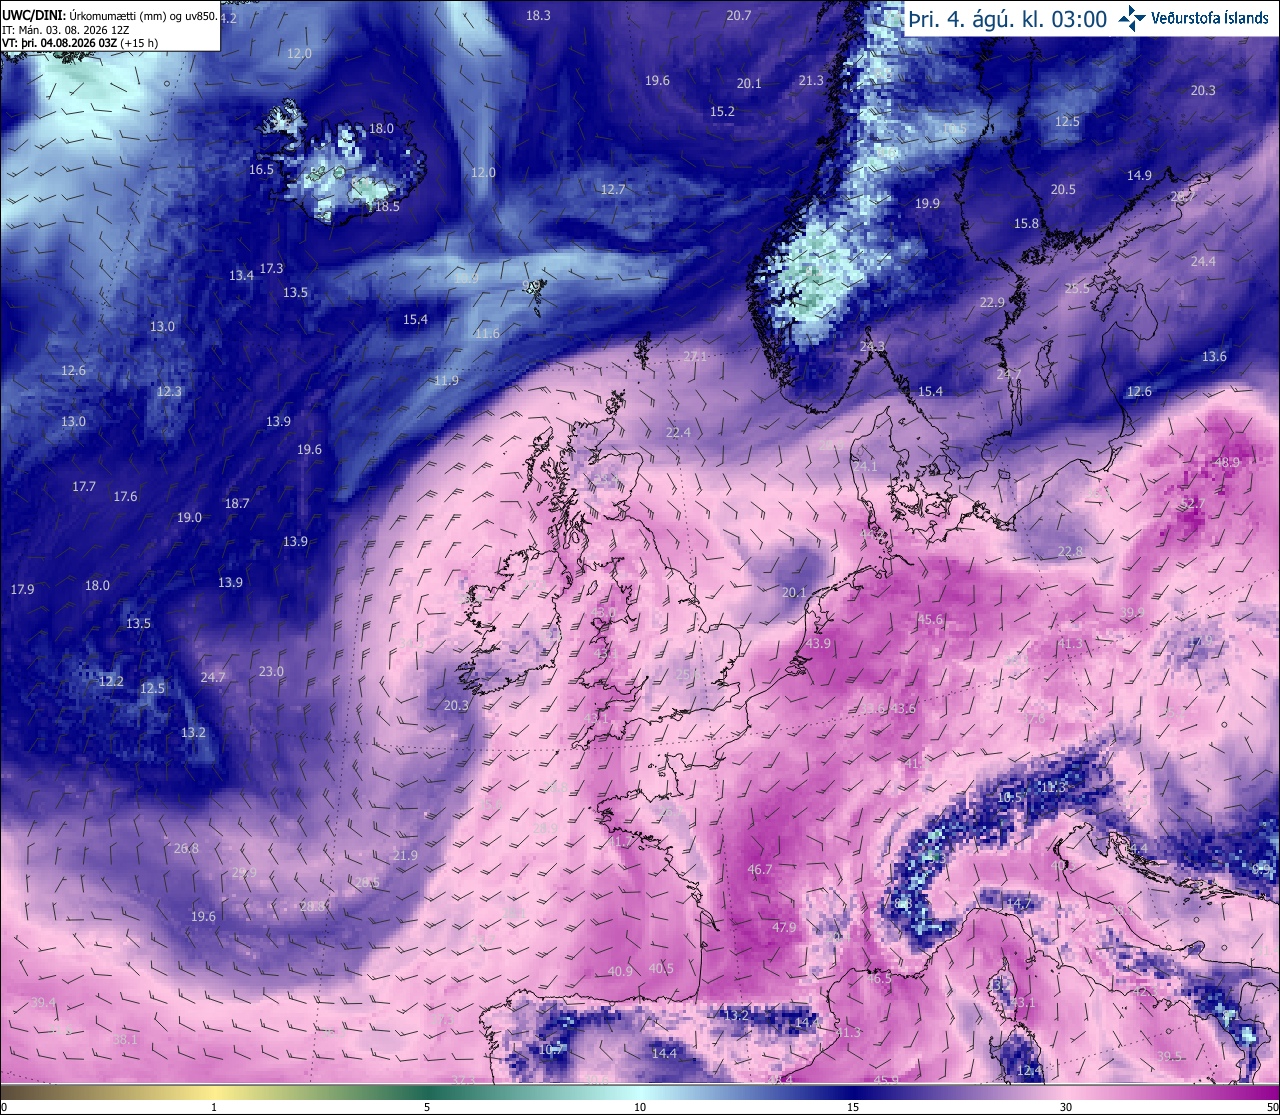Viewport: 1280px width, 1115px height.
Task: Click the Veðurstofa Íslands name text
Action: coord(1211,18)
